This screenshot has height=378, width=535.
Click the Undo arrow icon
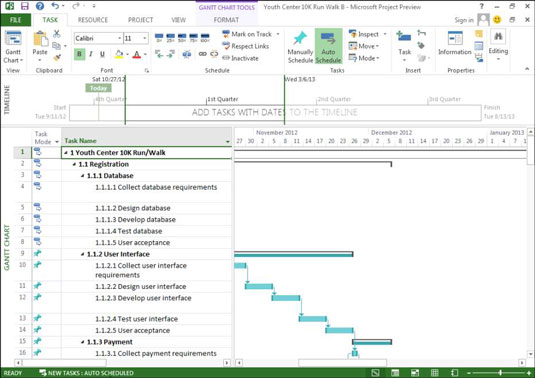pos(55,6)
